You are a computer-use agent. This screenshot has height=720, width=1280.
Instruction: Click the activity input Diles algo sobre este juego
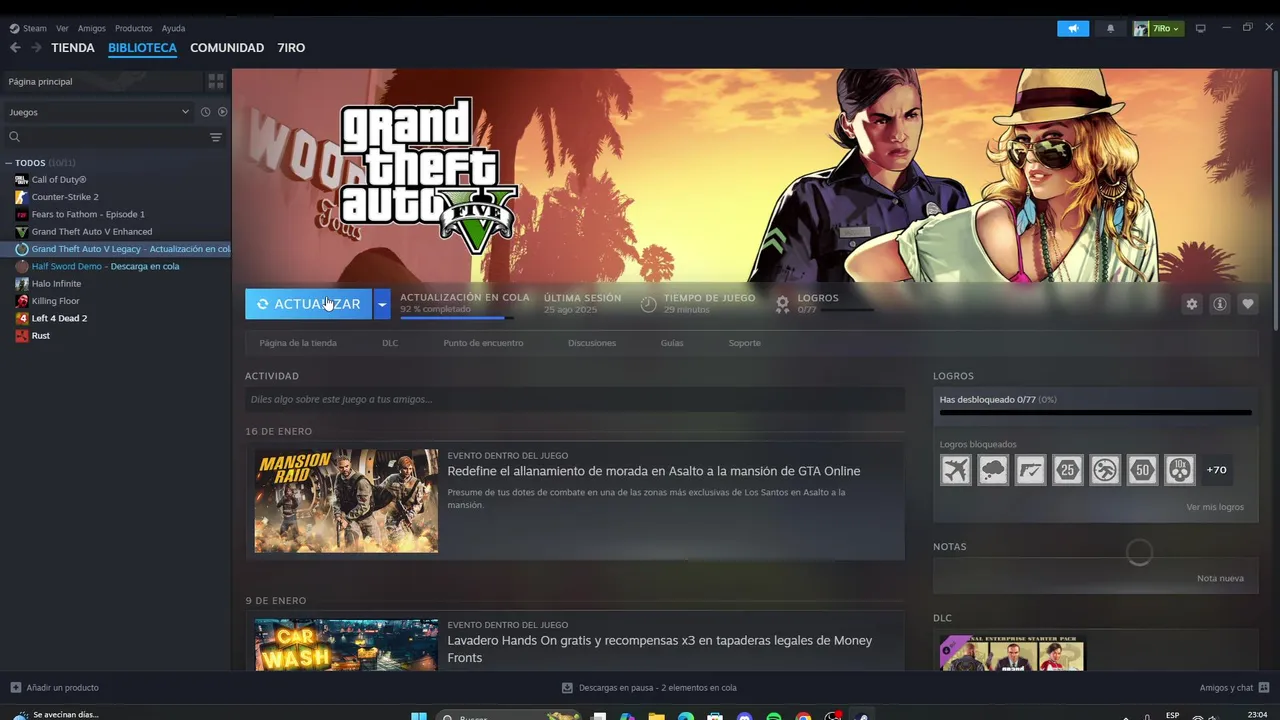click(x=575, y=399)
